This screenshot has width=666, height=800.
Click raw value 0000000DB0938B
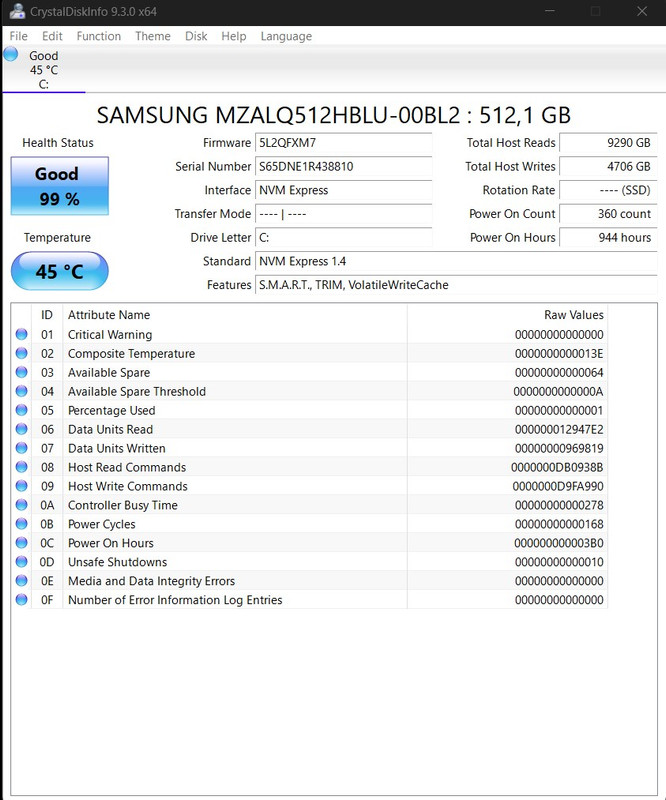click(557, 467)
